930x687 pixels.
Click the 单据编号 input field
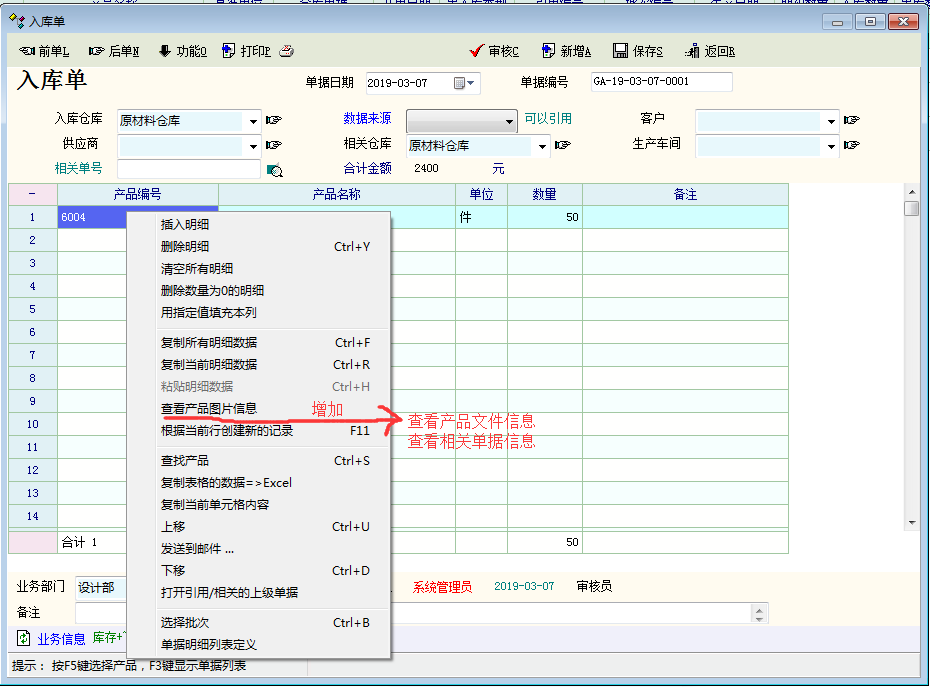point(660,82)
